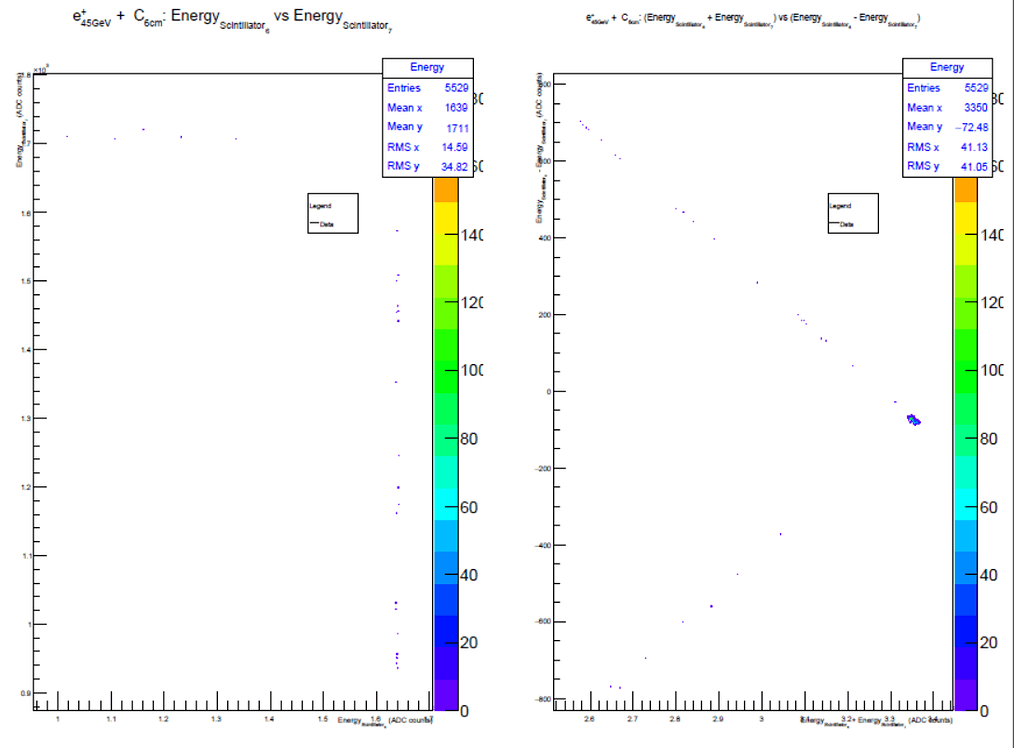Screen dimensions: 1014x748
Task: Select the Mean x 3350 entry in right stats box
Action: pyautogui.click(x=947, y=107)
